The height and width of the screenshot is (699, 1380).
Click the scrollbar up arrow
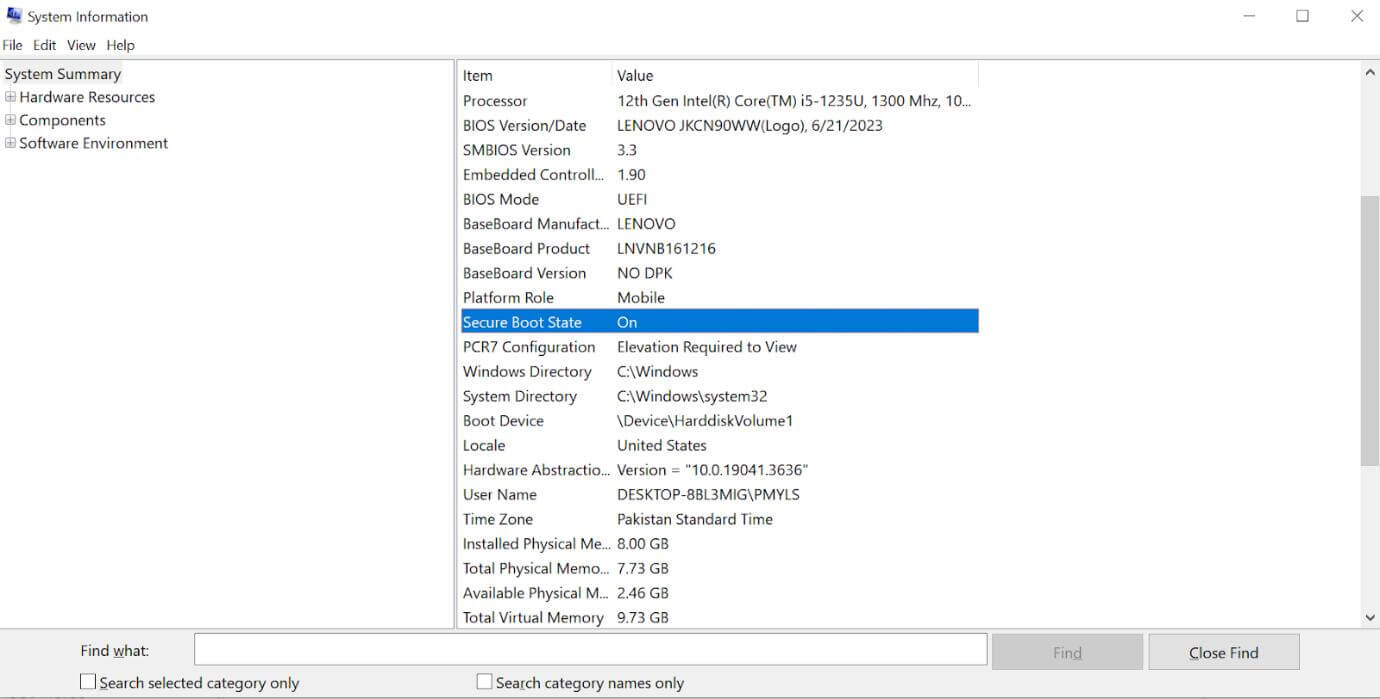tap(1370, 71)
